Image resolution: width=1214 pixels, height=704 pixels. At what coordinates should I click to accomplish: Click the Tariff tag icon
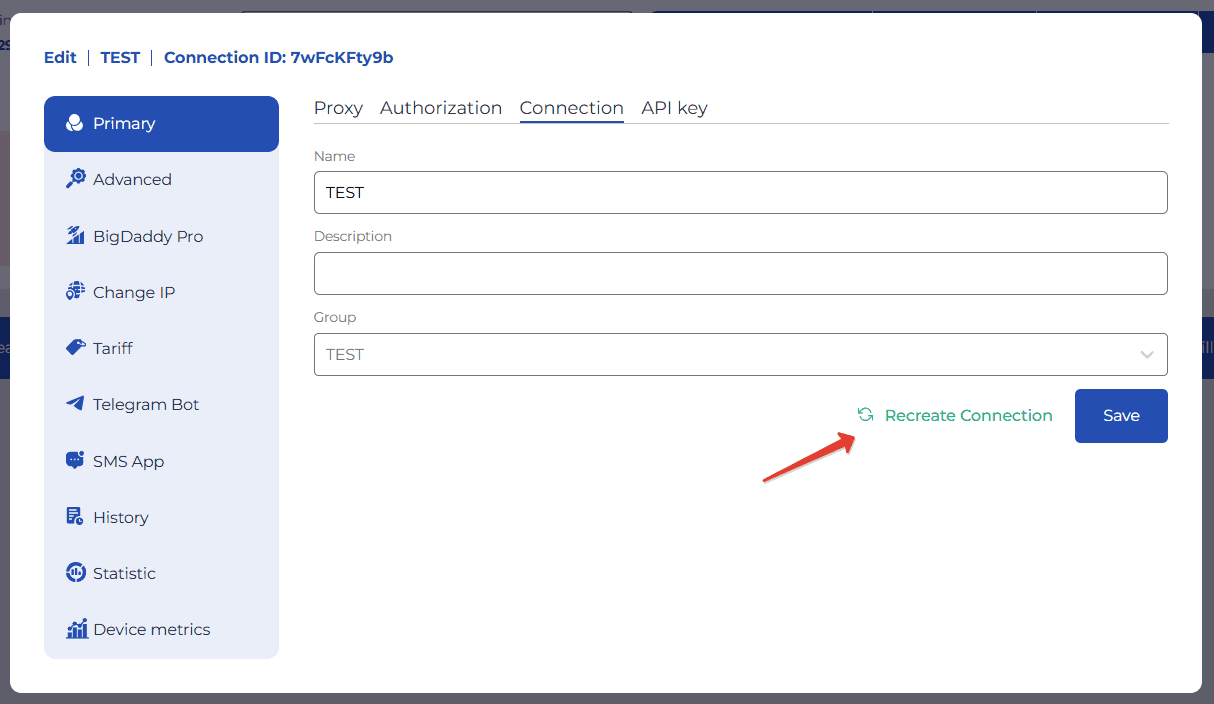tap(76, 348)
